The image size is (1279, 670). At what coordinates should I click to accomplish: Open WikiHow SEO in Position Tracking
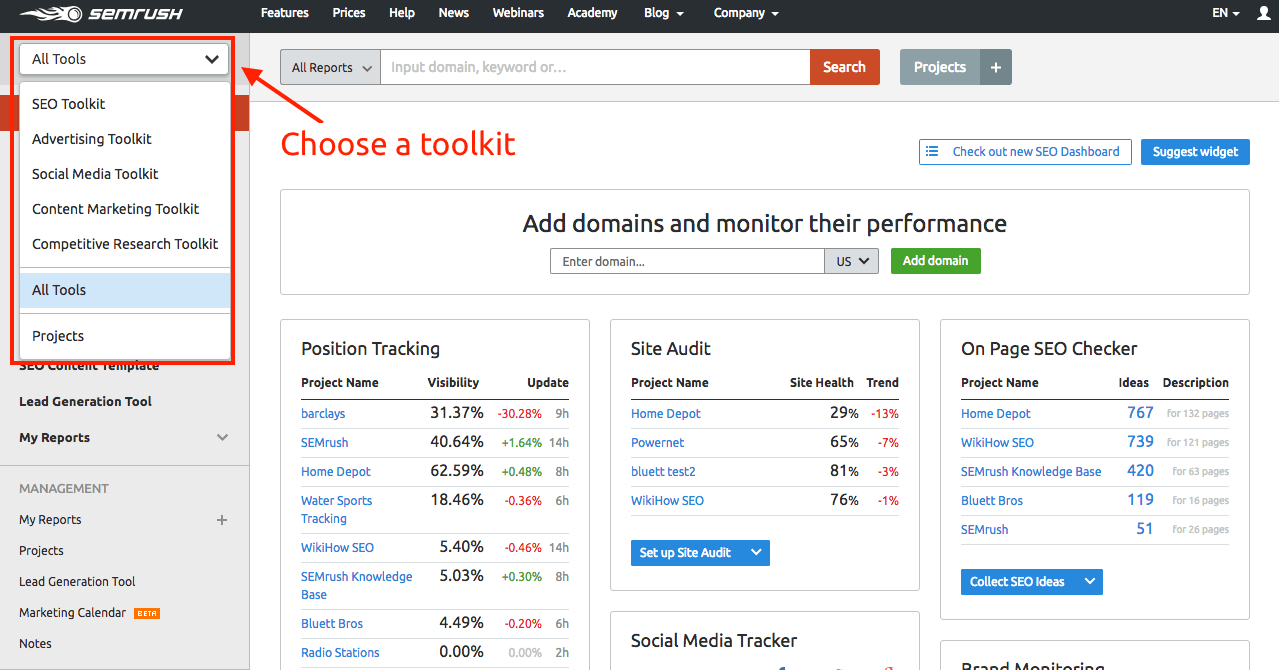pos(337,548)
